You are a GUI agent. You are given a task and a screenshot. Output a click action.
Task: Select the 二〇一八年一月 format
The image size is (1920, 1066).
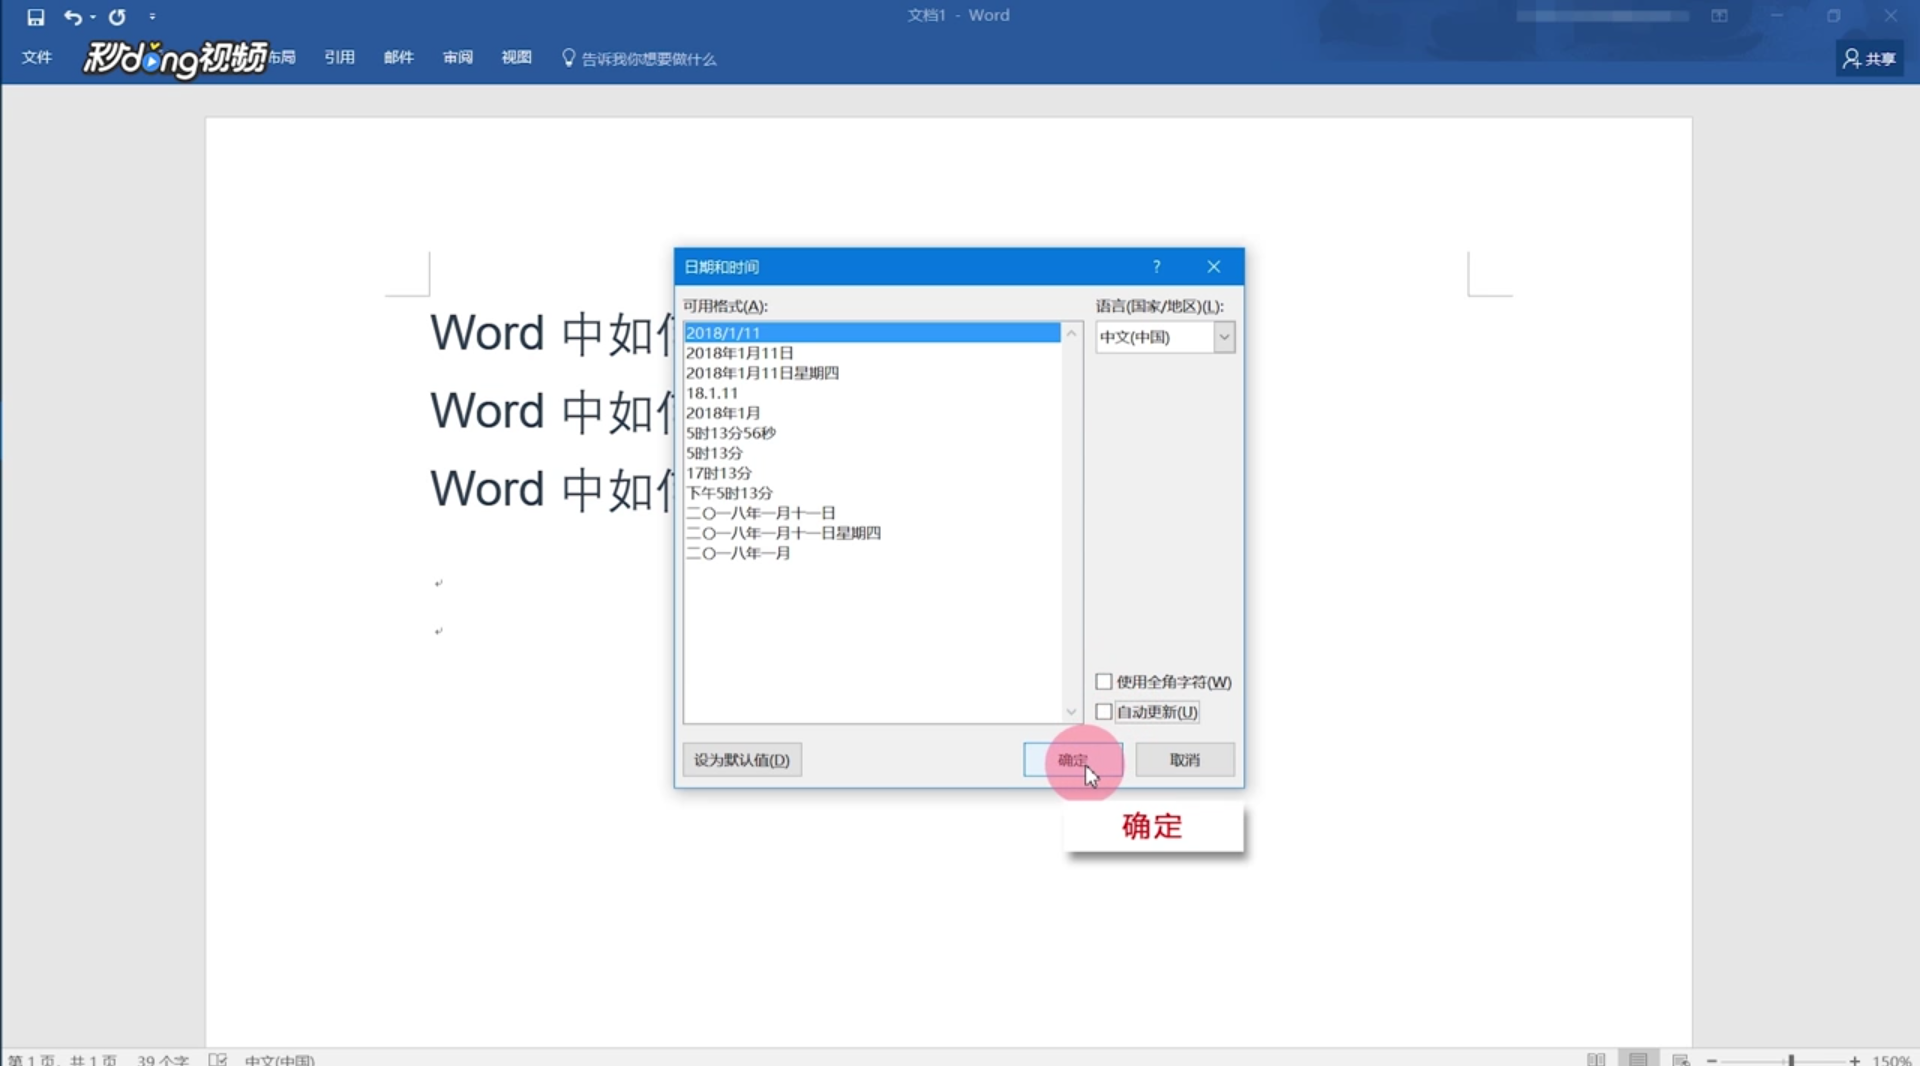point(871,552)
